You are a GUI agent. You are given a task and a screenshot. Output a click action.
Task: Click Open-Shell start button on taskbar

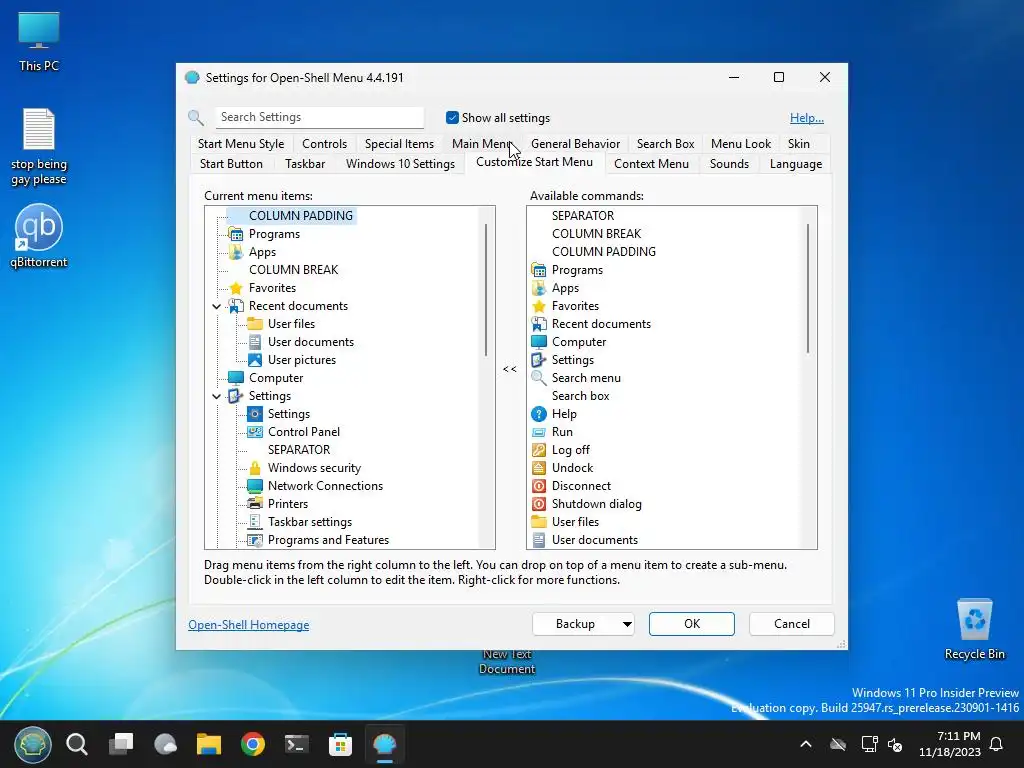pyautogui.click(x=33, y=744)
